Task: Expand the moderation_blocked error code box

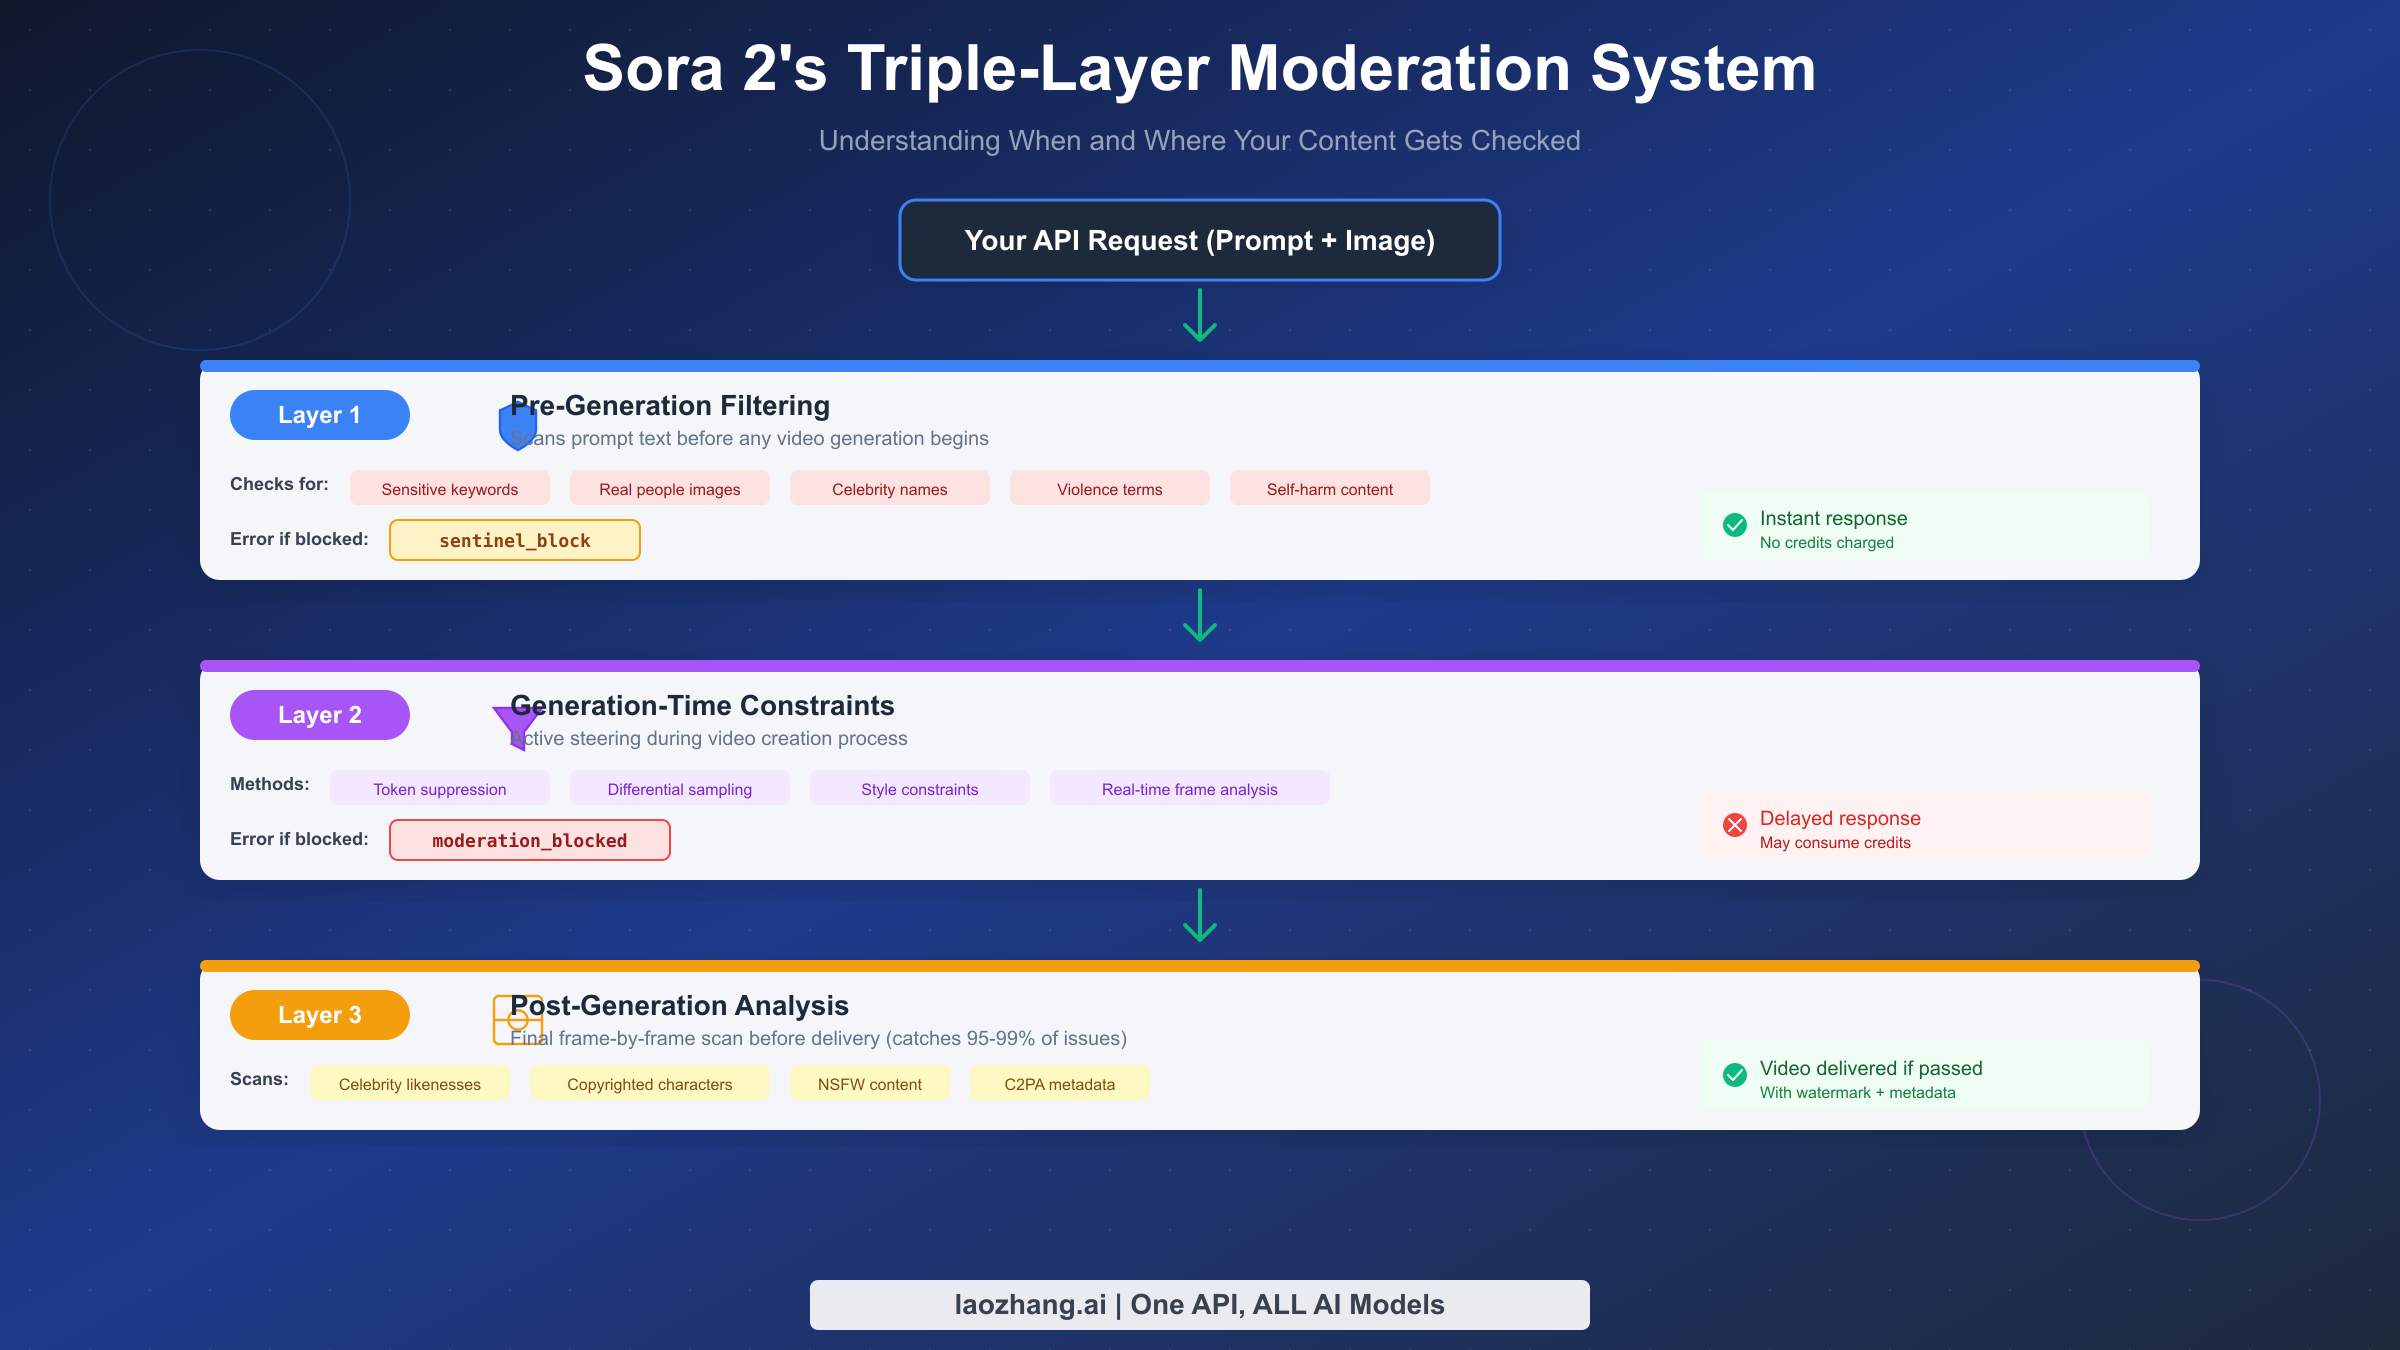Action: 529,839
